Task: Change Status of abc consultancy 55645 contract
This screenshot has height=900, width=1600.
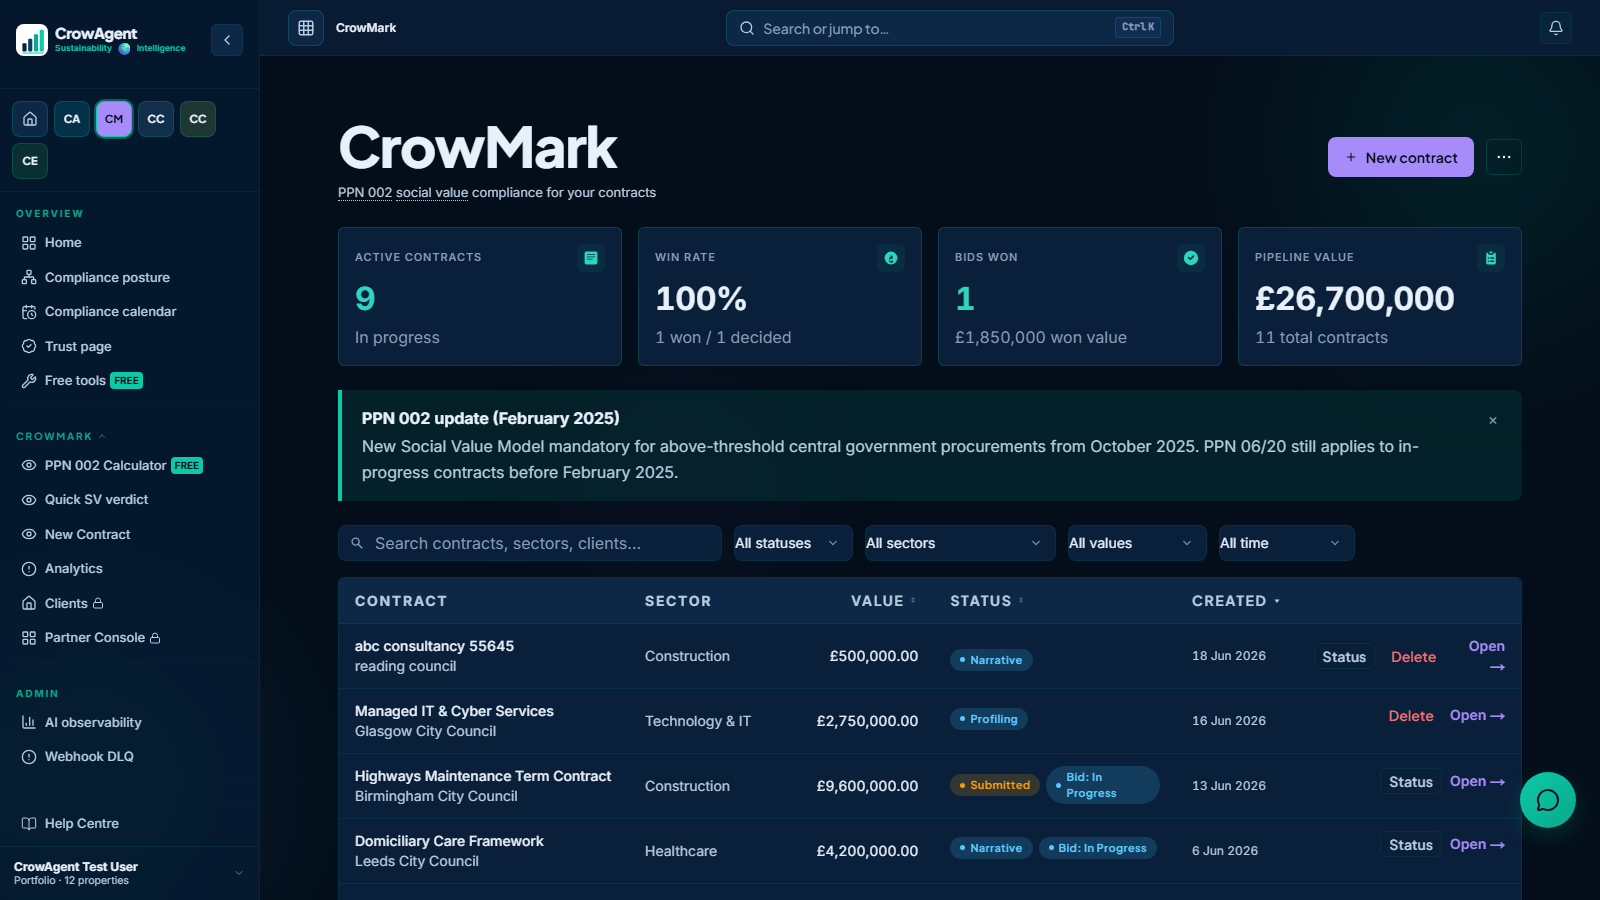Action: tap(1344, 657)
